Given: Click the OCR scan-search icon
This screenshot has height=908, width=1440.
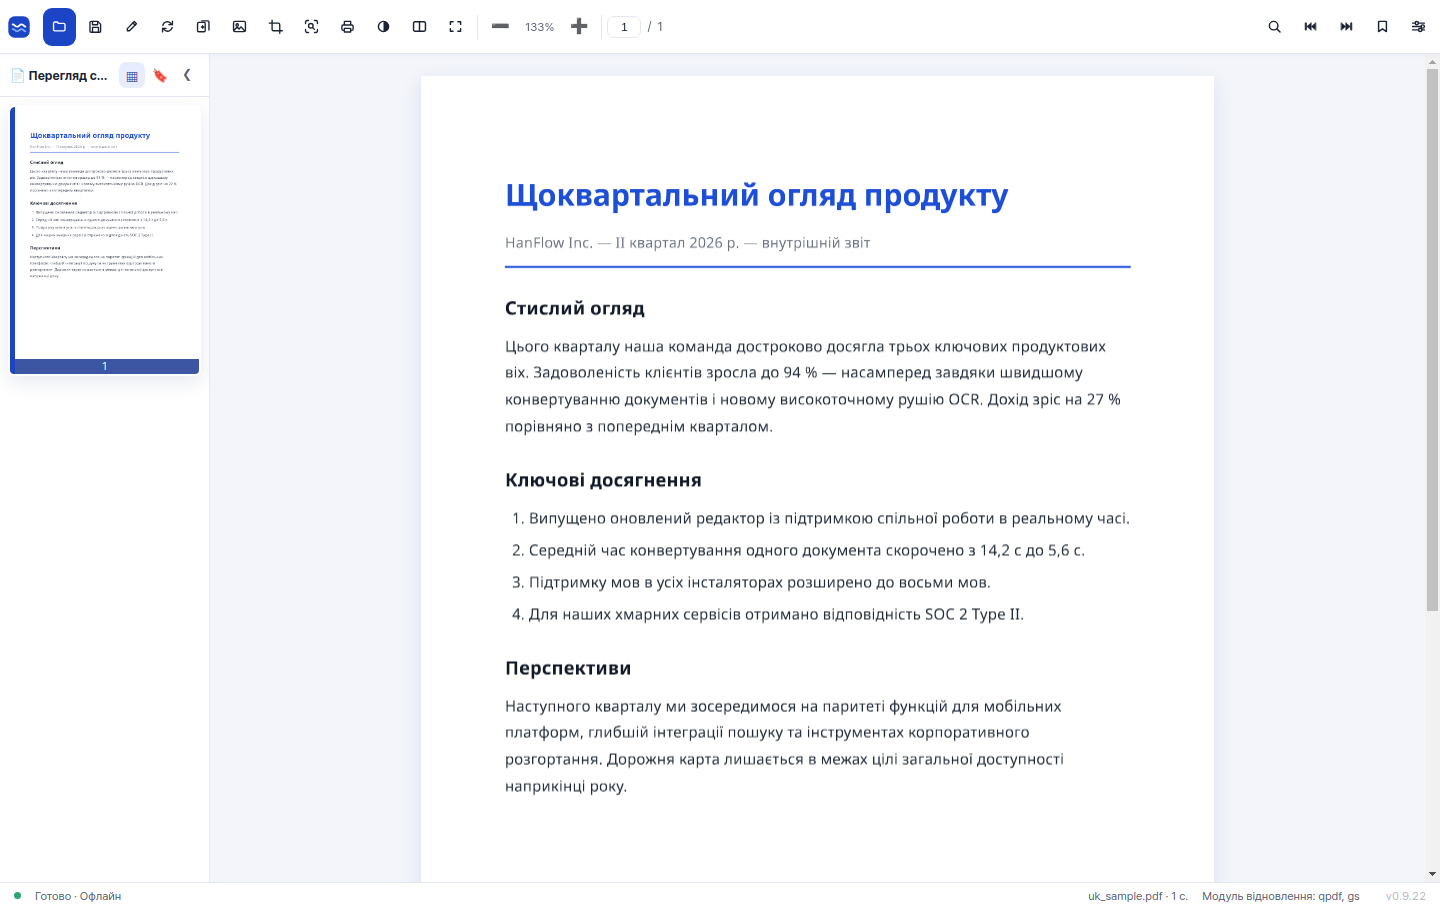Looking at the screenshot, I should pos(311,27).
